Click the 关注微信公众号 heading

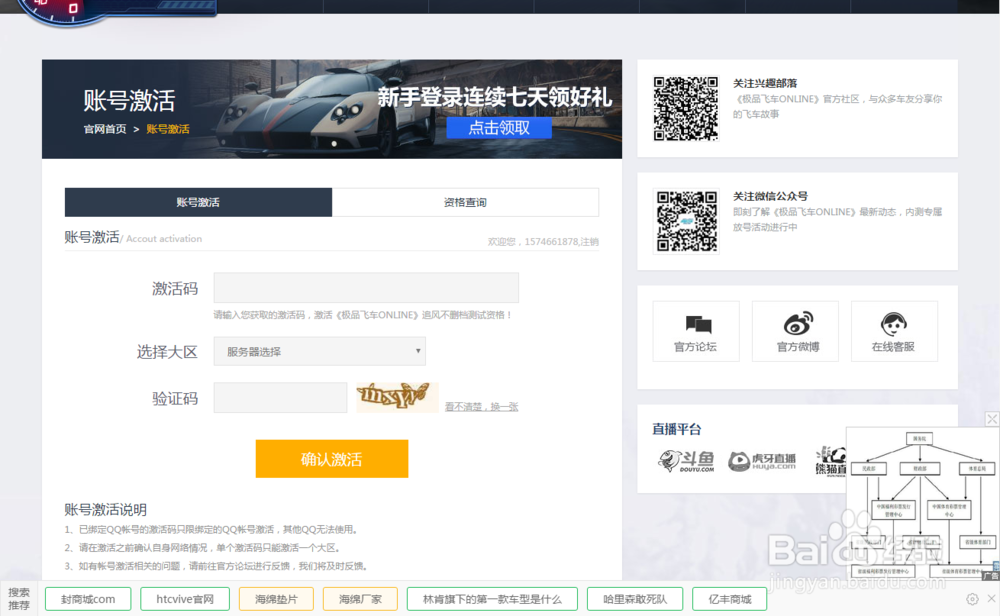[x=770, y=196]
